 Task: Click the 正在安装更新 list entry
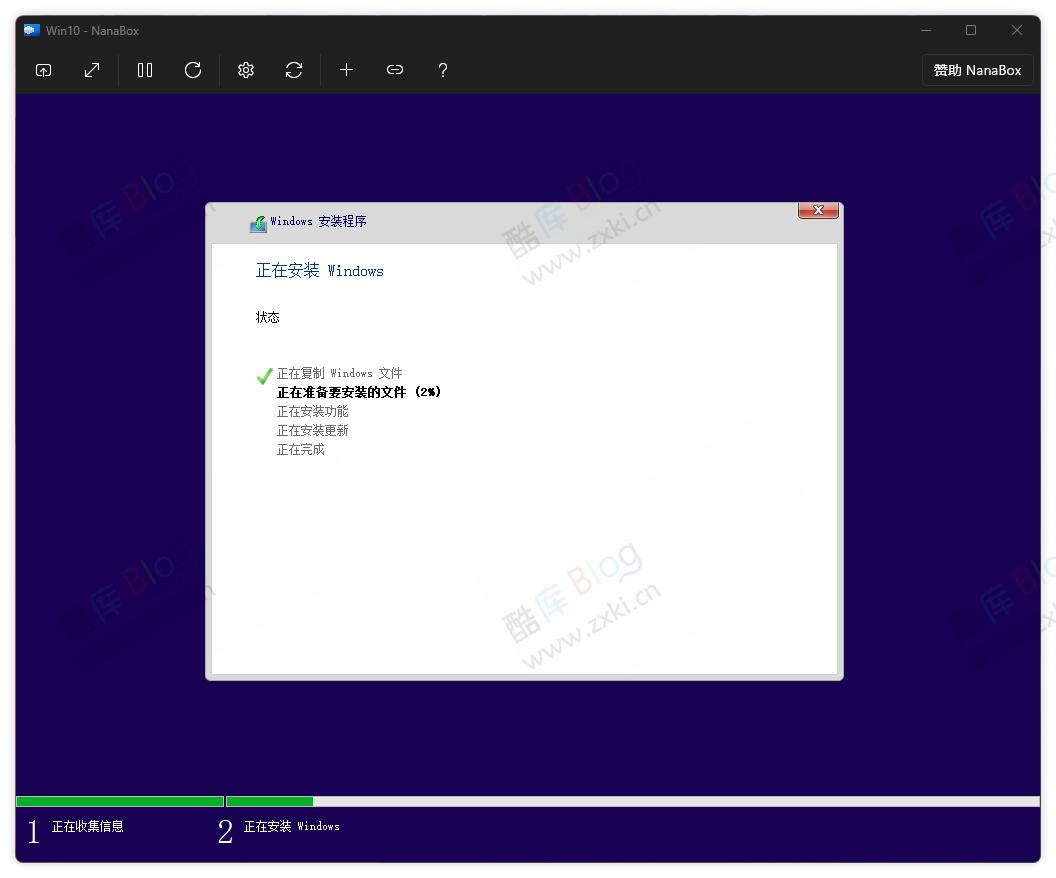coord(313,430)
